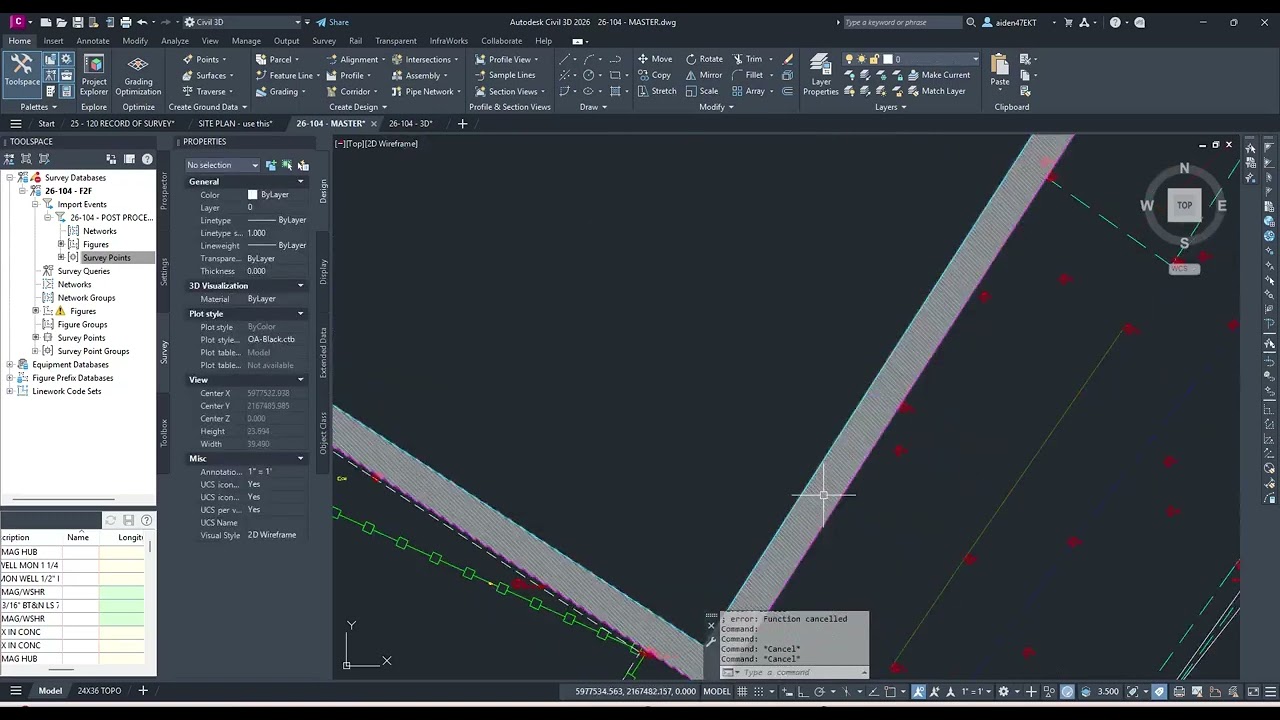Expand the Equipment Databases node
1280x720 pixels.
(10, 365)
